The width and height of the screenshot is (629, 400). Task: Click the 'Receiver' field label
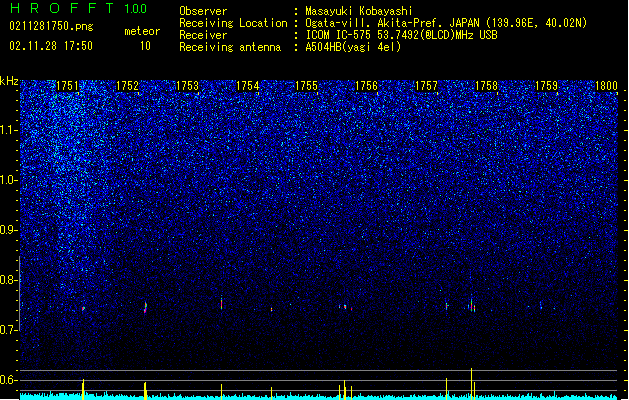[203, 35]
